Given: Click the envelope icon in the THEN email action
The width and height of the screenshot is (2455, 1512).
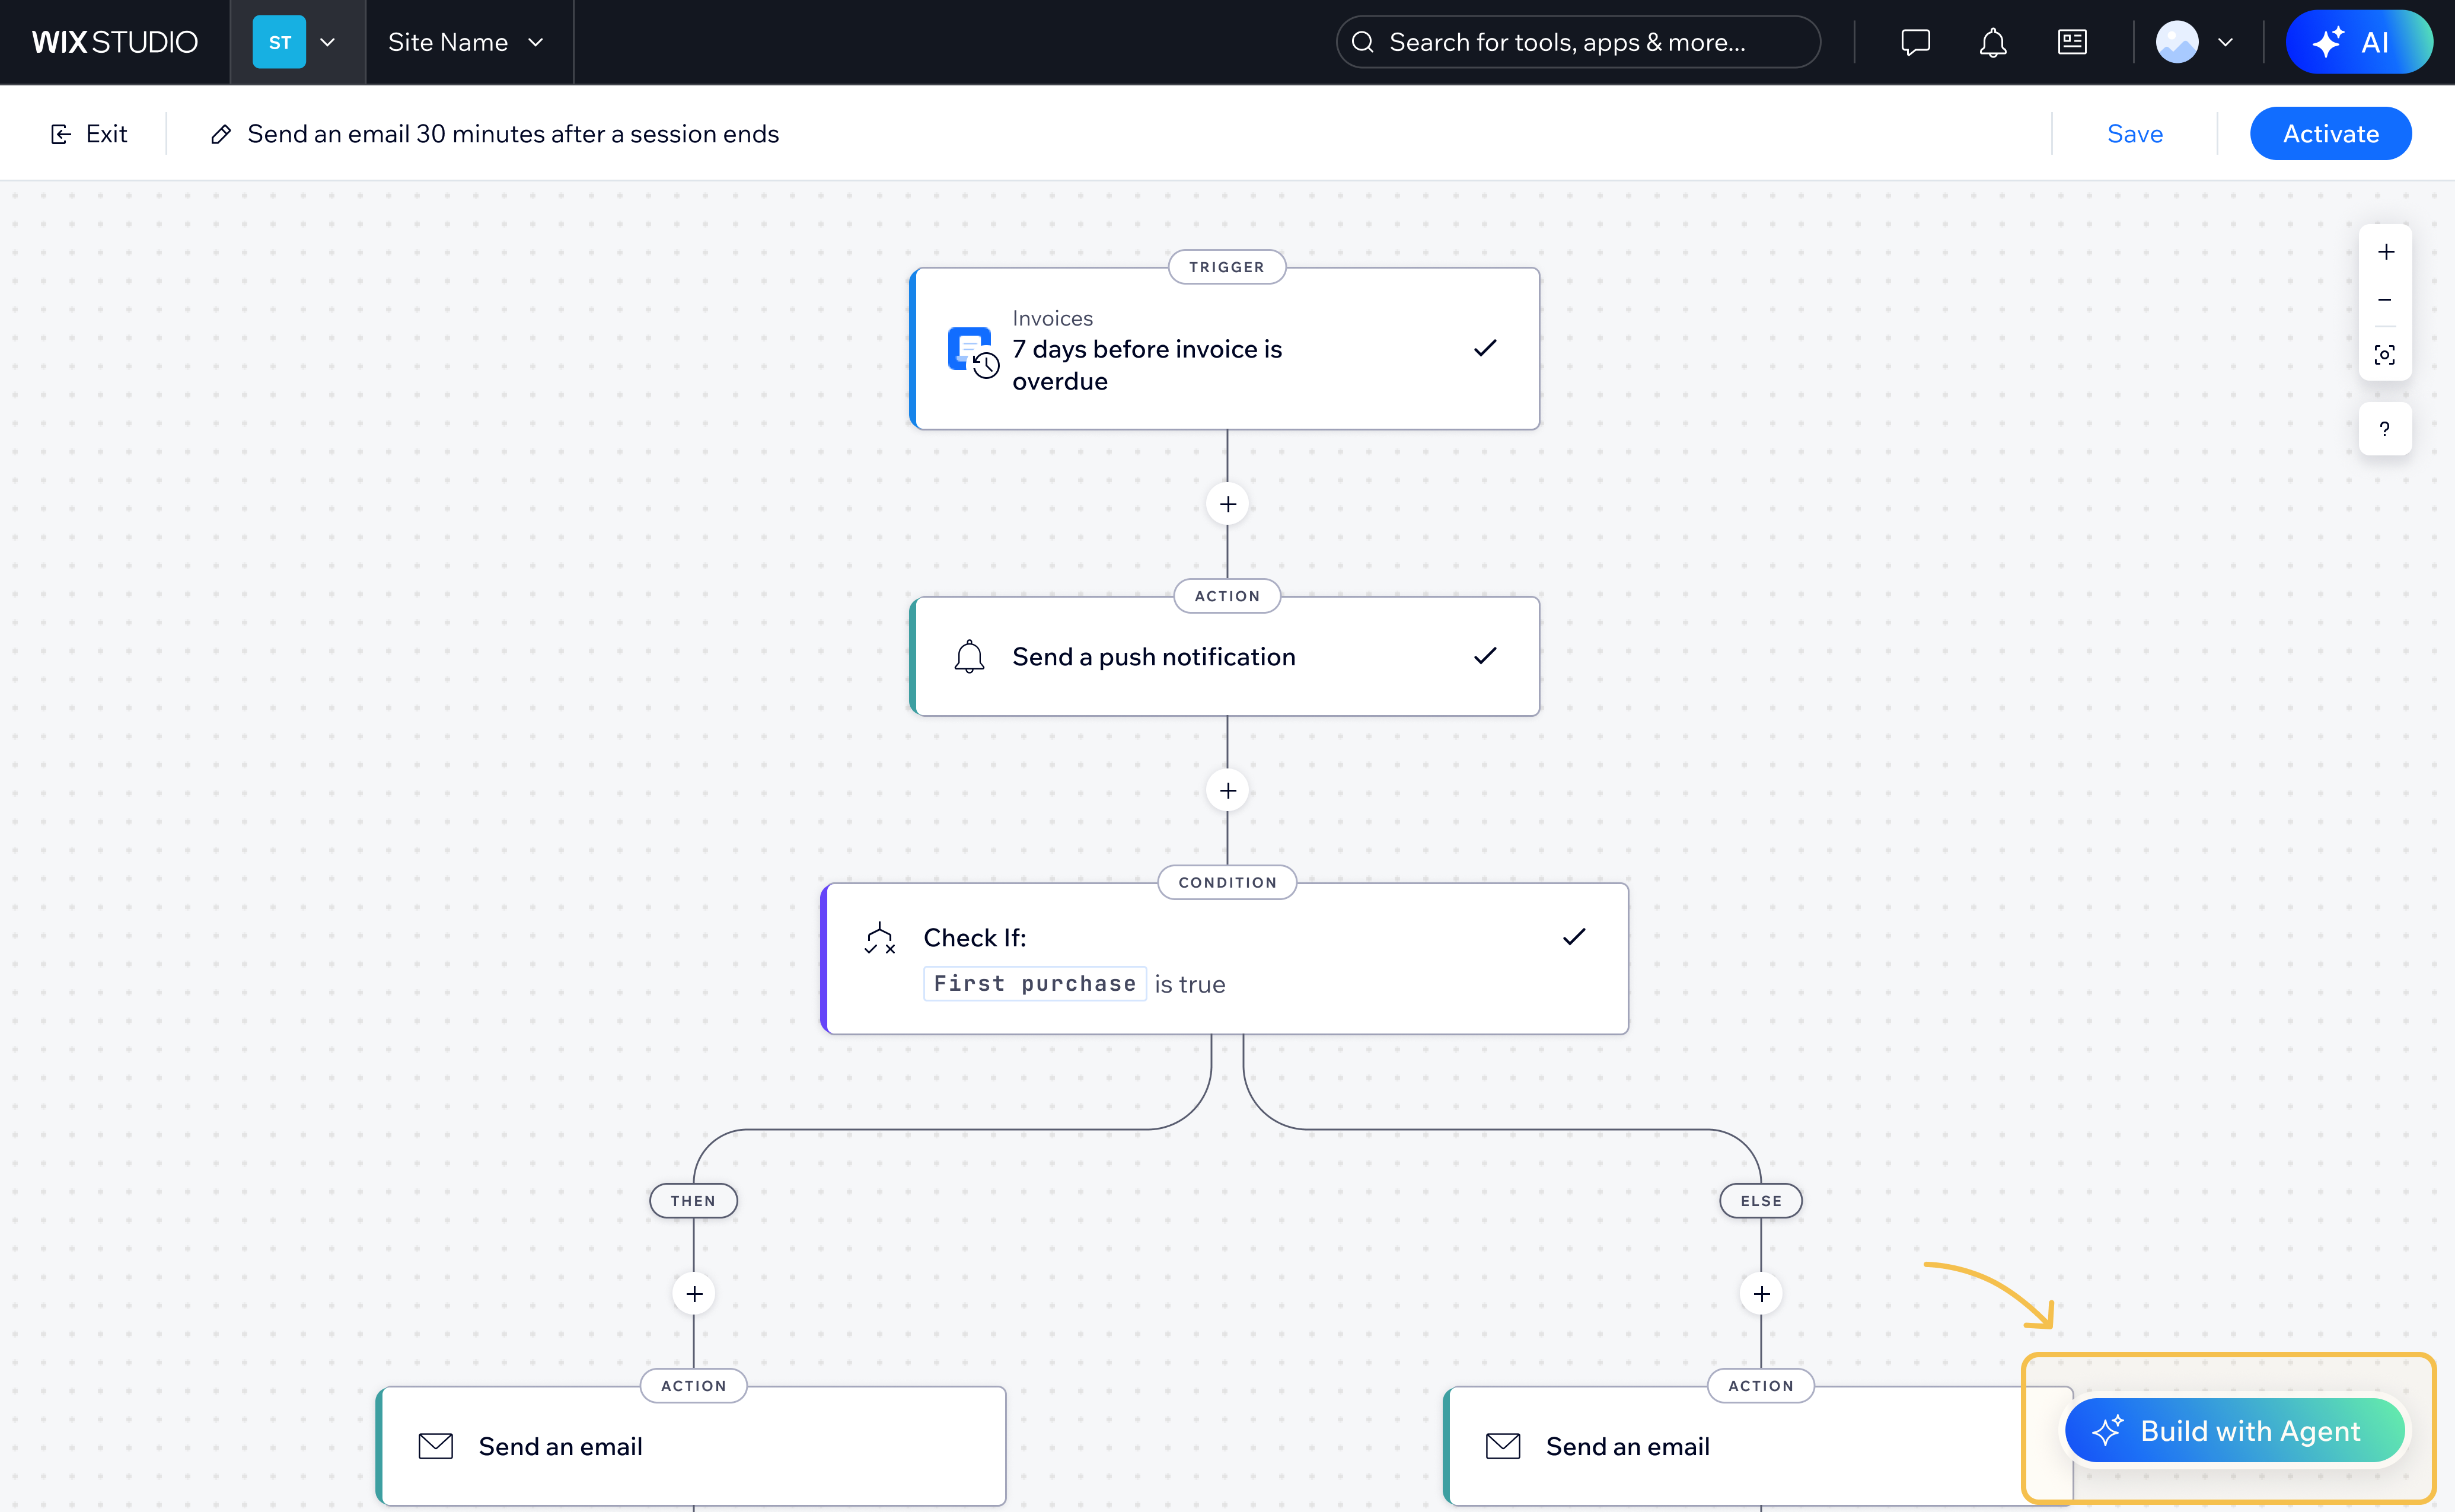Looking at the screenshot, I should [x=435, y=1446].
